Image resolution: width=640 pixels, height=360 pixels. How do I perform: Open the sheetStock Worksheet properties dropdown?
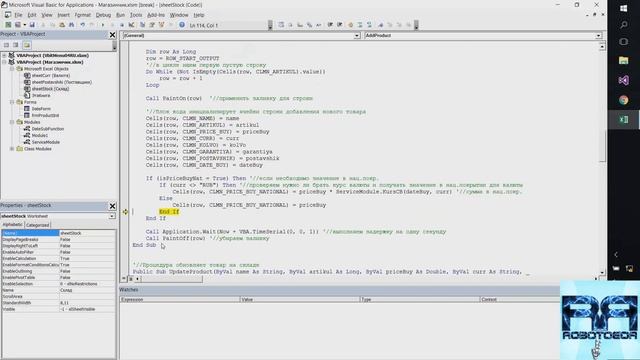(x=112, y=216)
